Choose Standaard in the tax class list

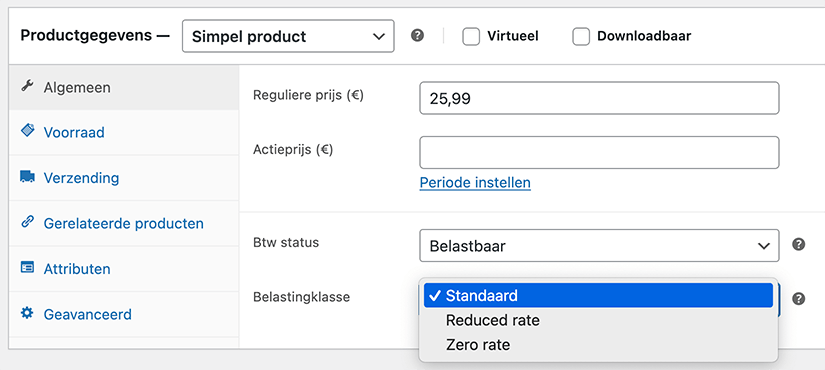click(x=598, y=296)
